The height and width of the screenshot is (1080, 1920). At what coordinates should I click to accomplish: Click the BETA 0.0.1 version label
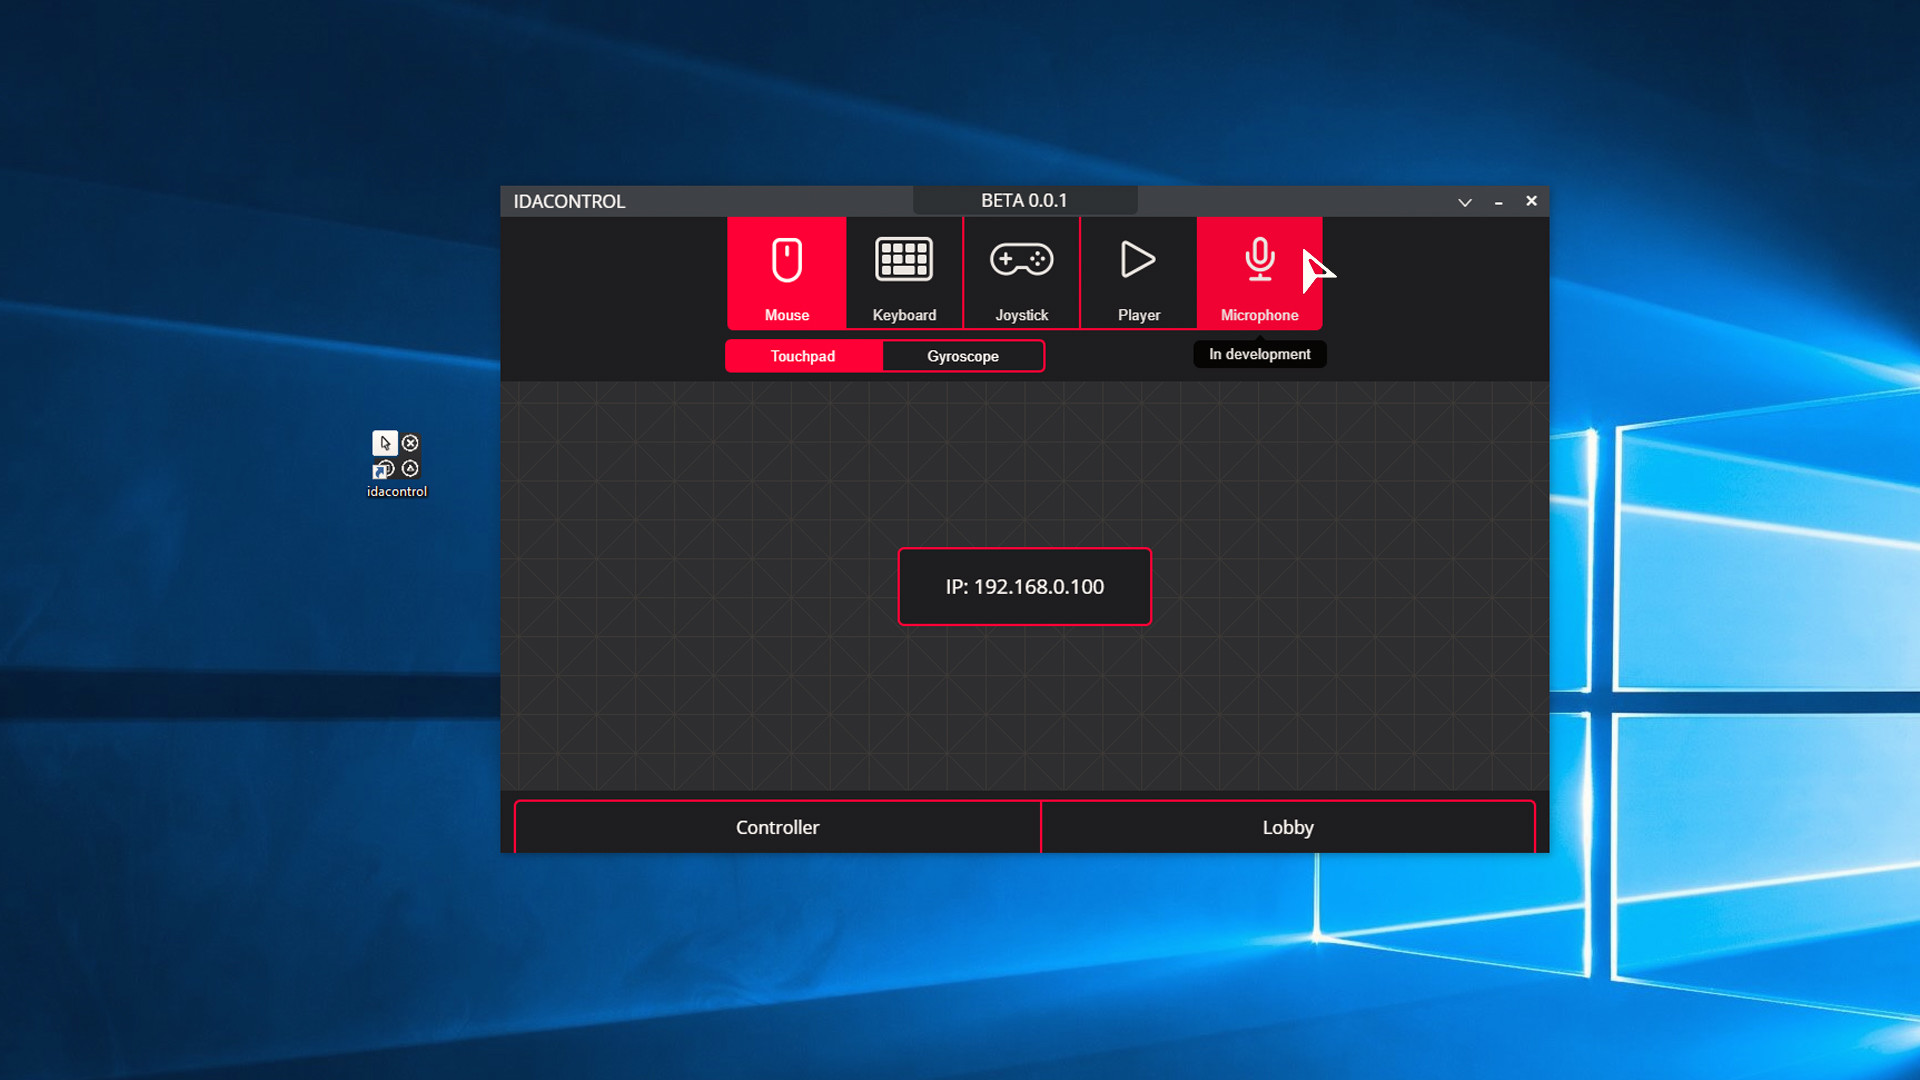pos(1024,200)
